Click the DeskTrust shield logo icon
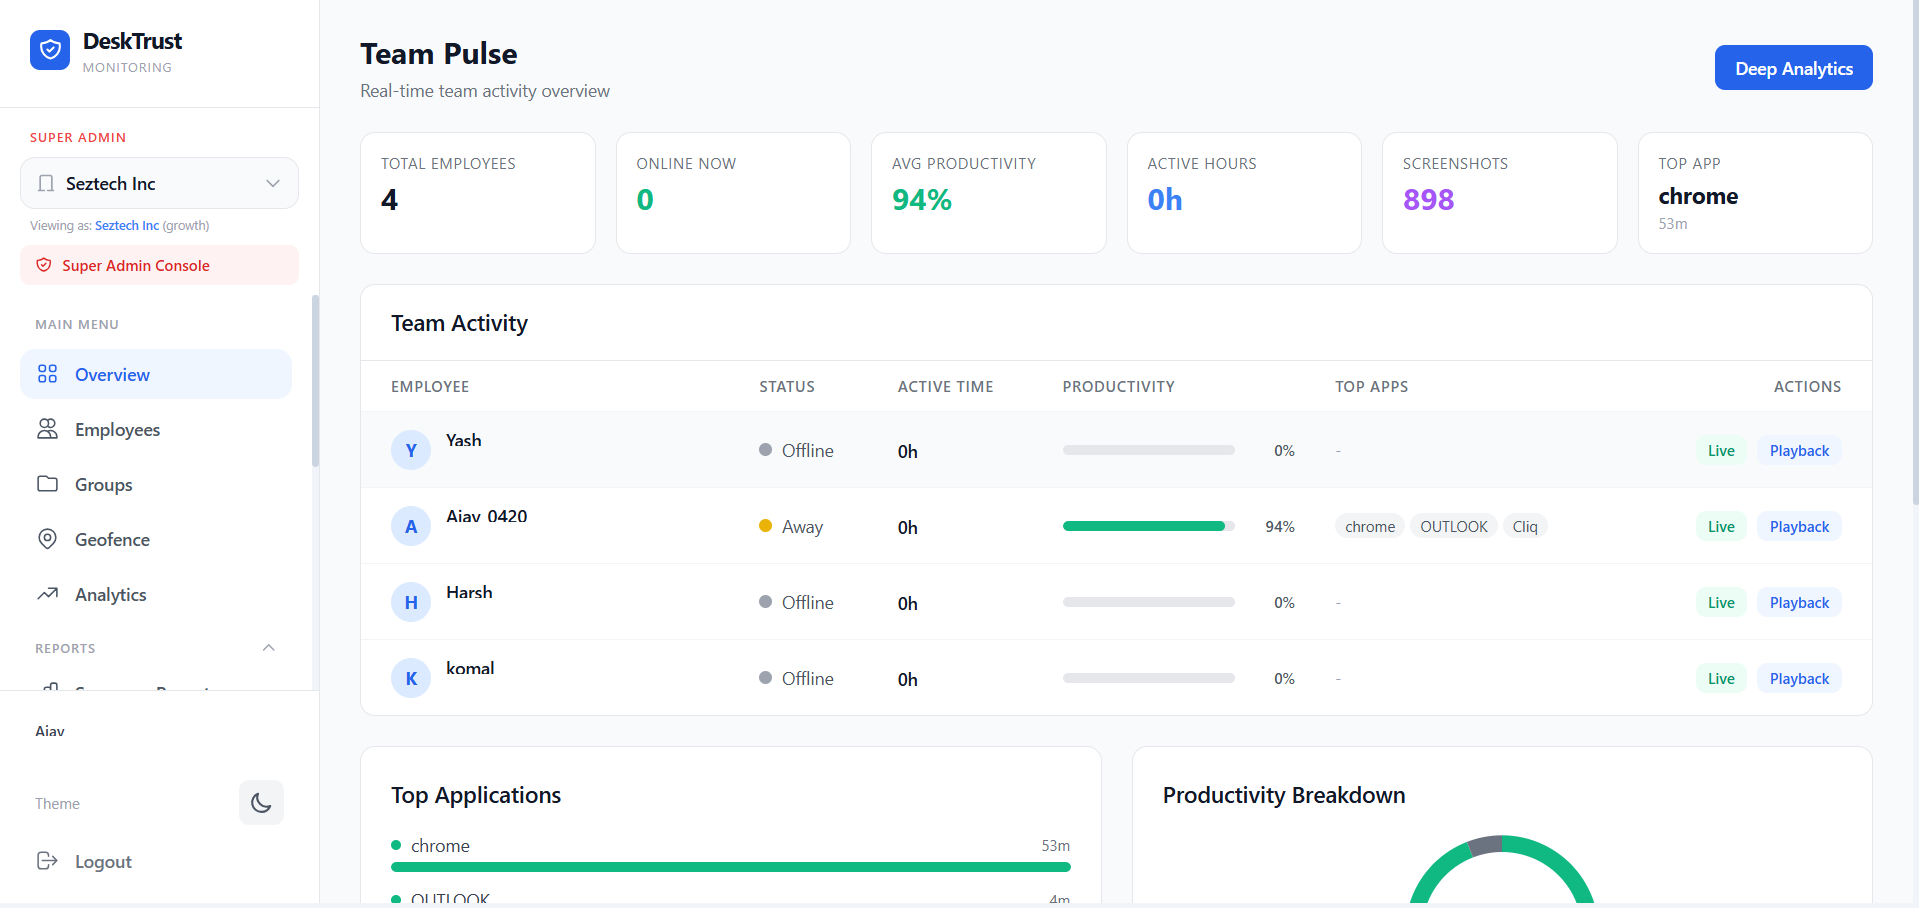Image resolution: width=1919 pixels, height=908 pixels. (x=50, y=50)
